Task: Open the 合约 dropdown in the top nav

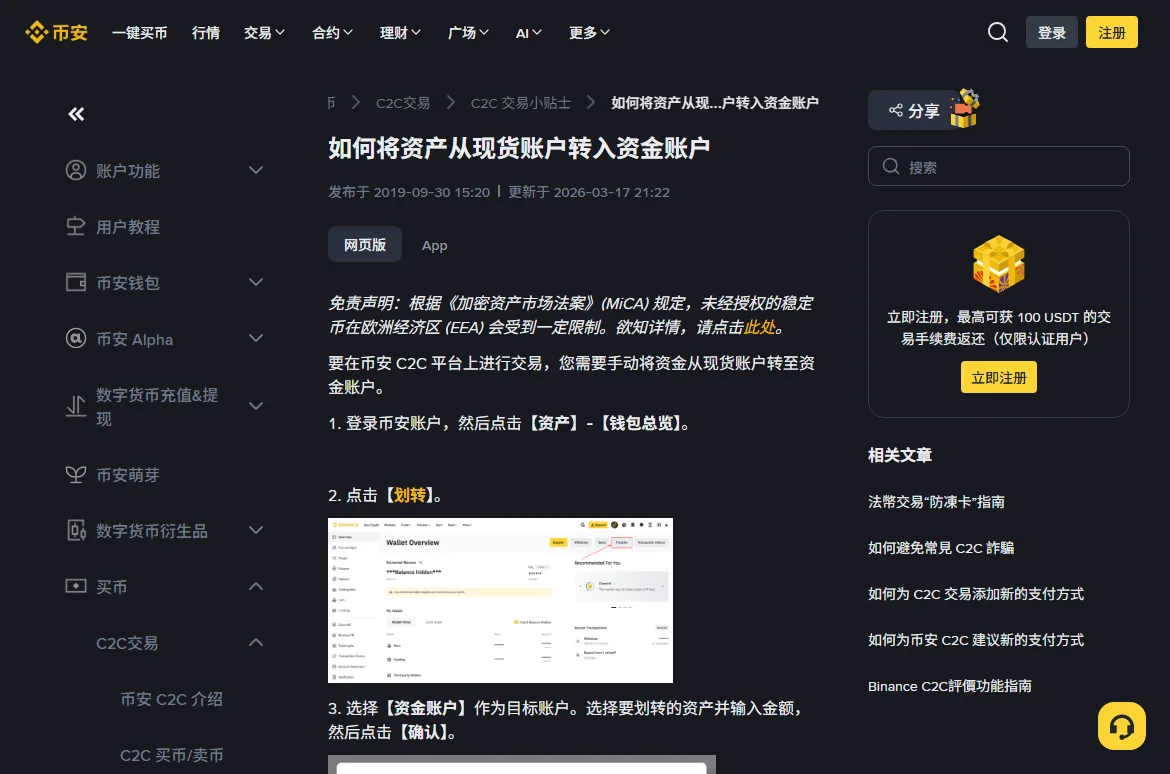Action: coord(332,33)
